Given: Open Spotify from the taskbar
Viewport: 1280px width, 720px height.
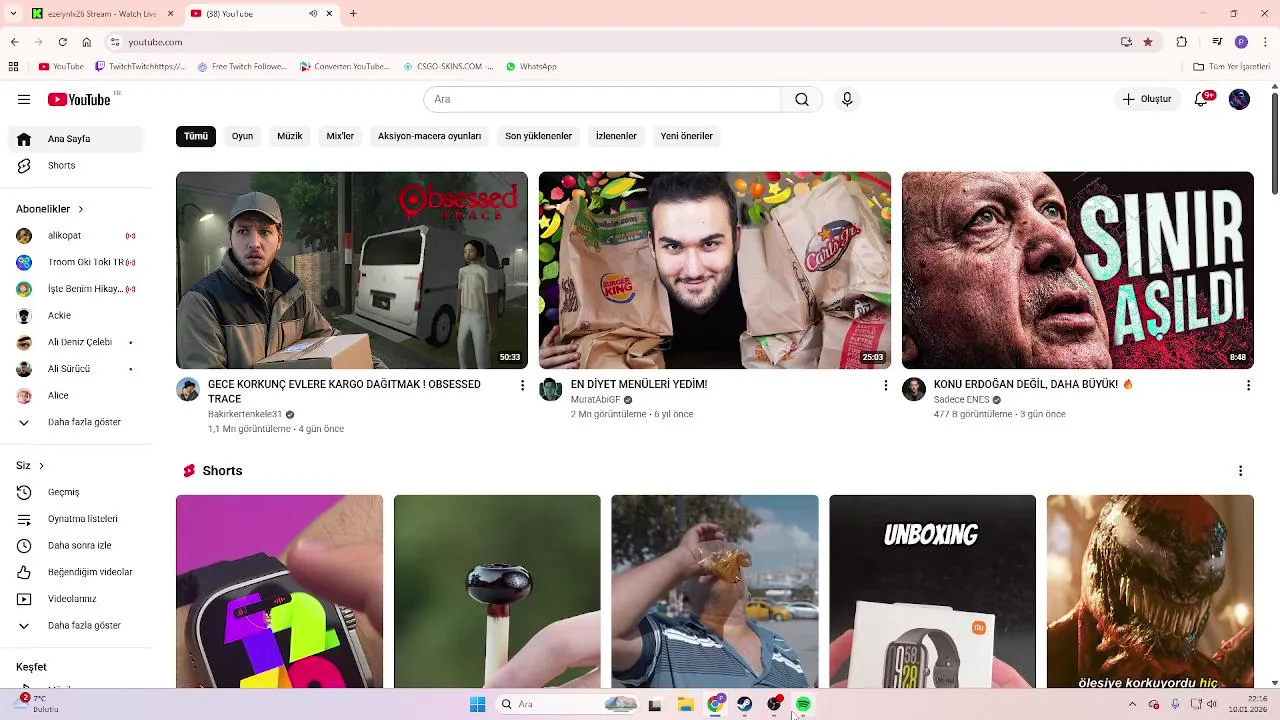Looking at the screenshot, I should 803,705.
